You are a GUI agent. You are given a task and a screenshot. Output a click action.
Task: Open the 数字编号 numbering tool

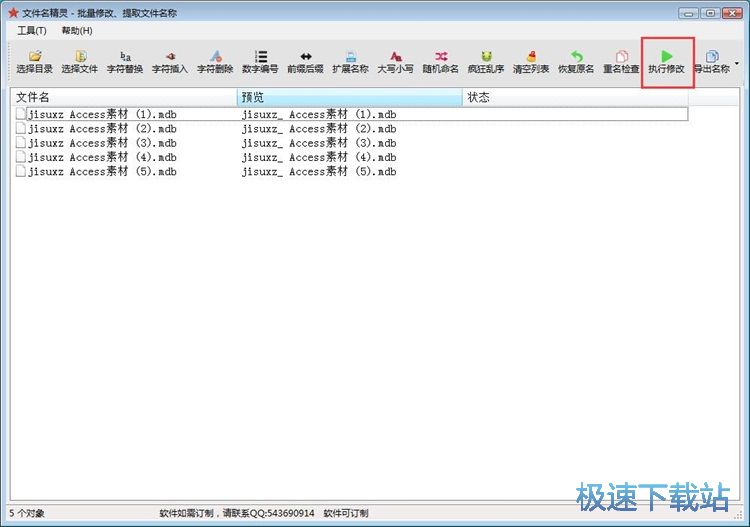[260, 62]
